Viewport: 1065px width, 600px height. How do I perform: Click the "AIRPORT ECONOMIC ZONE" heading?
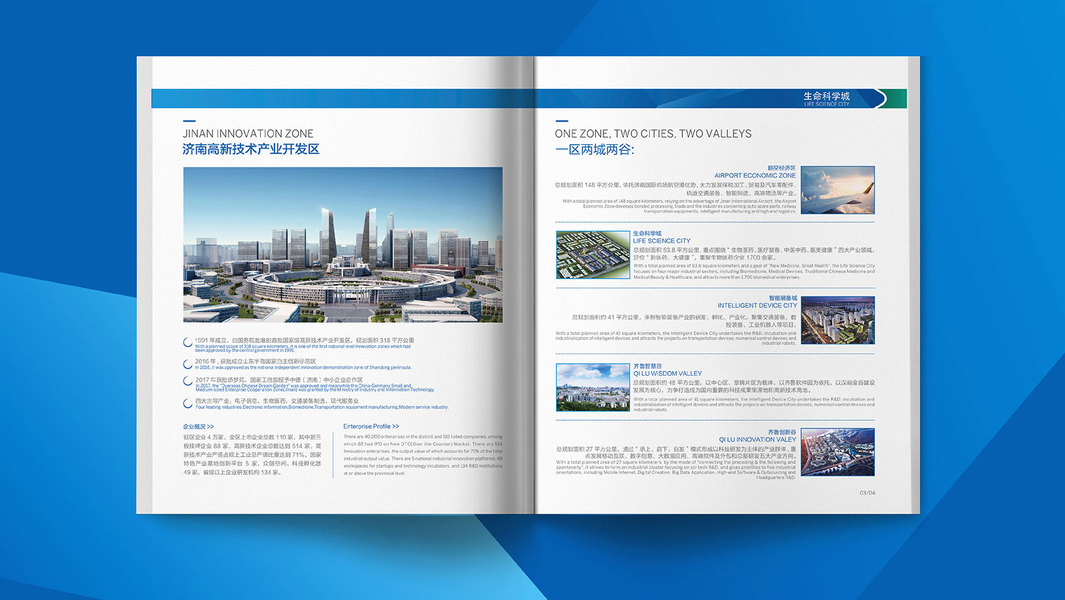point(755,175)
